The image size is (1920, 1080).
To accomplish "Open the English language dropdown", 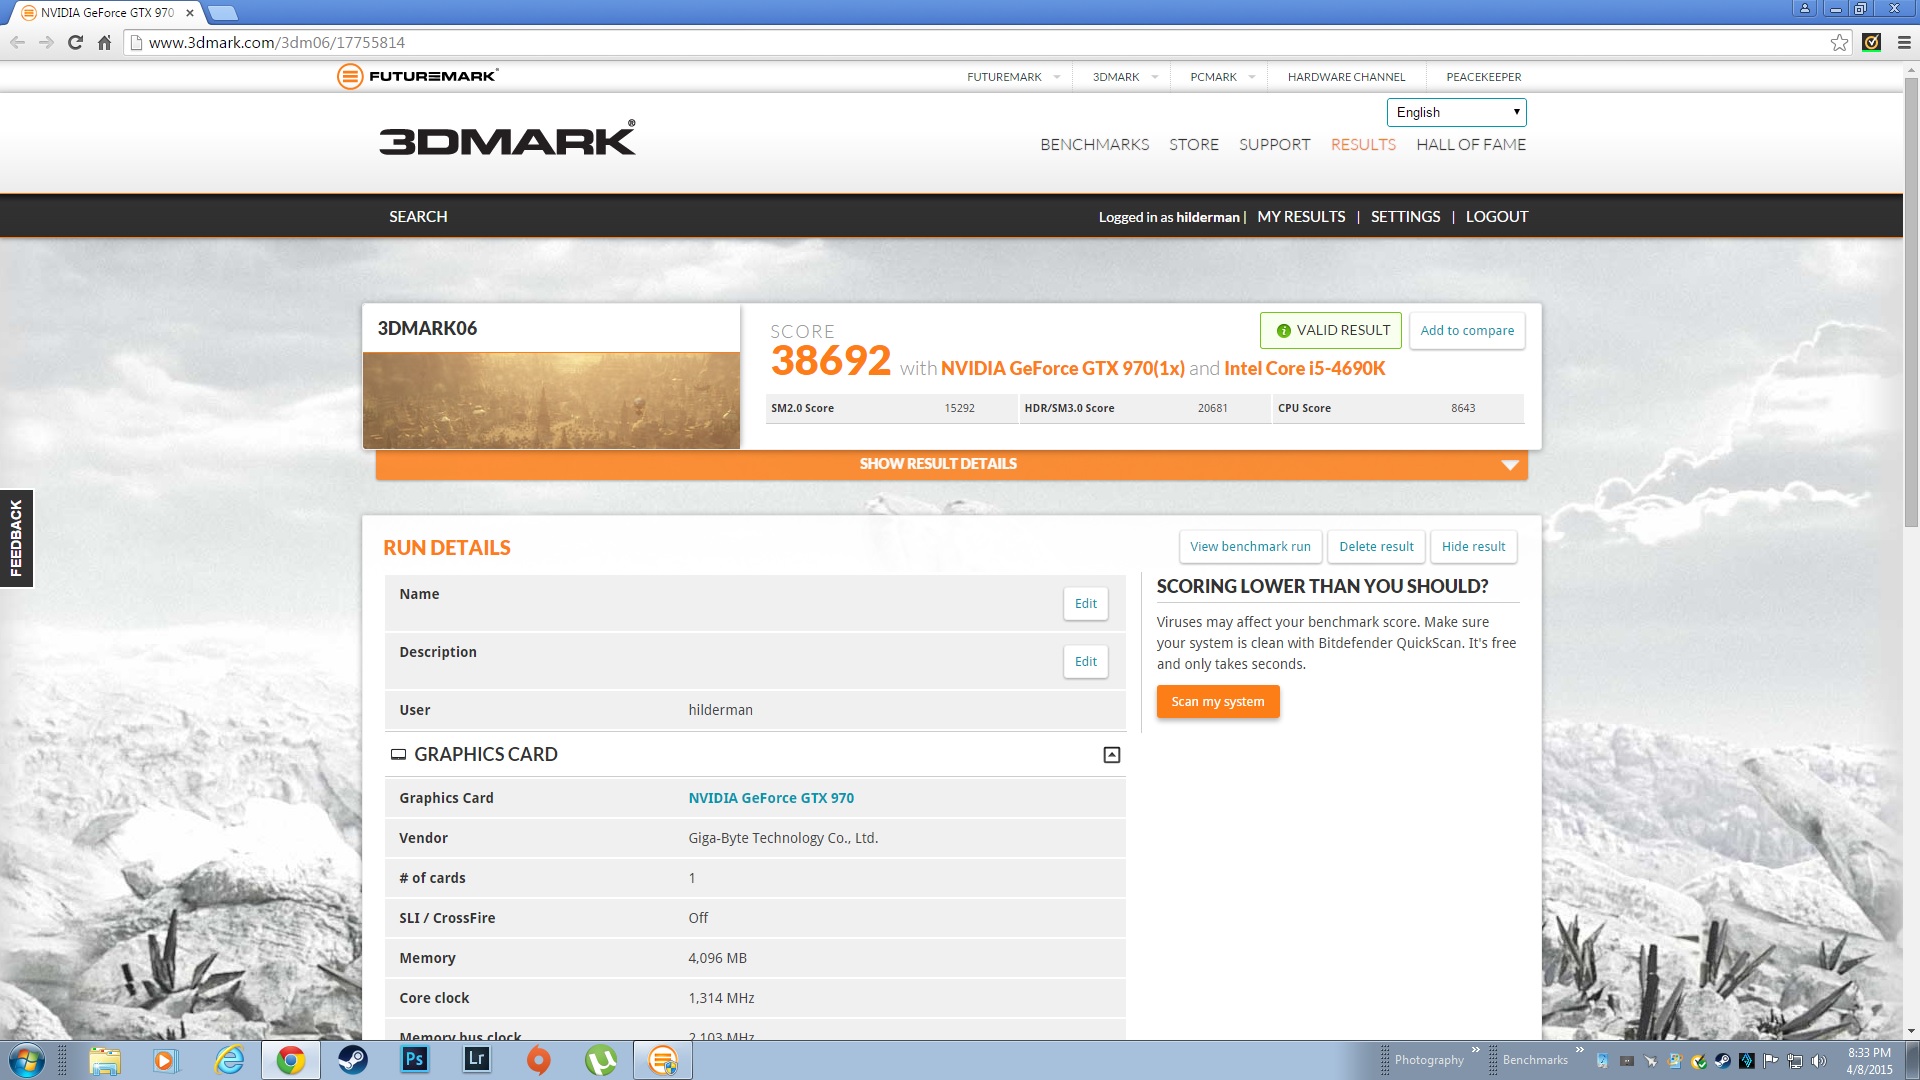I will [1456, 112].
